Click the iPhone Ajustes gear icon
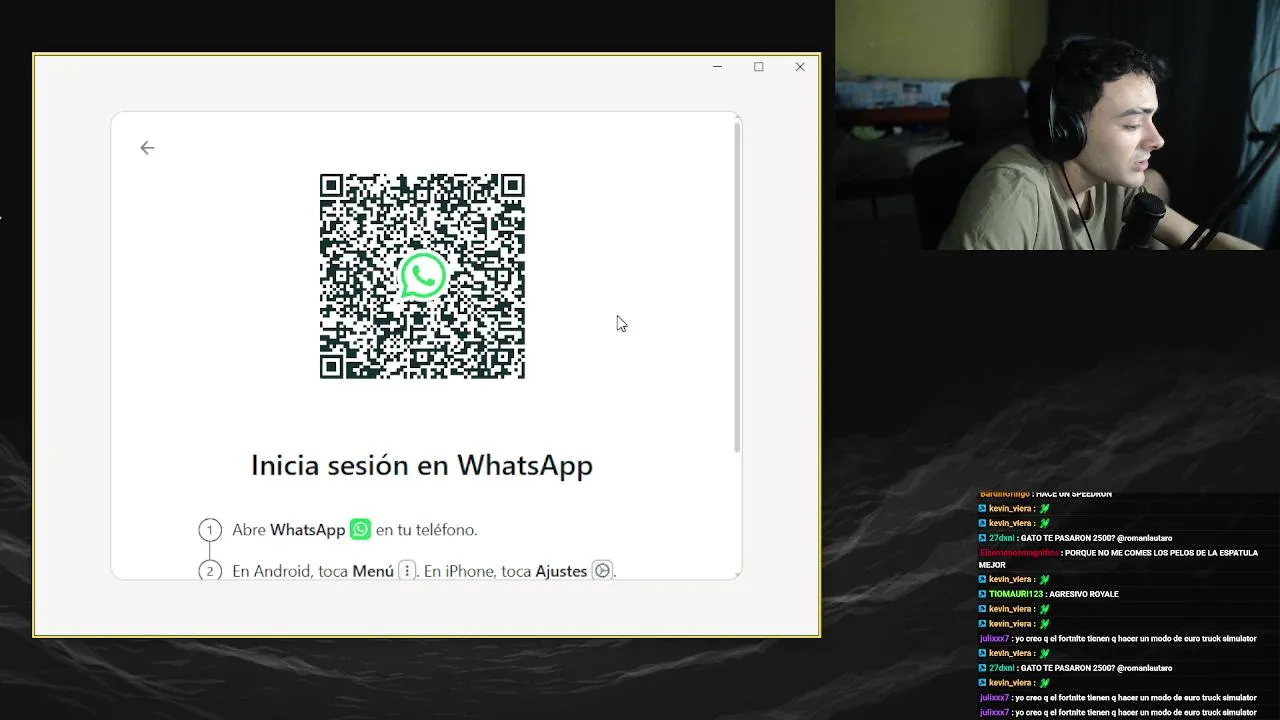The image size is (1280, 720). [602, 571]
